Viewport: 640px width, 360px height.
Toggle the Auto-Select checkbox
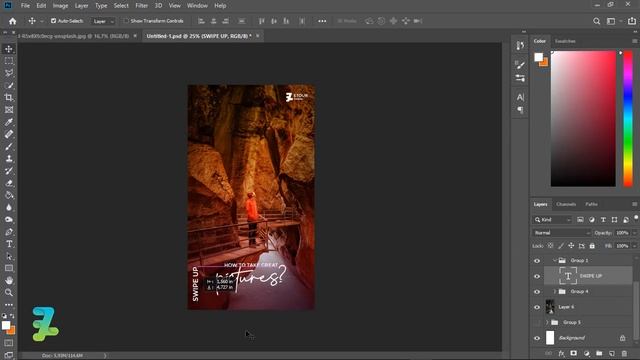[x=53, y=21]
